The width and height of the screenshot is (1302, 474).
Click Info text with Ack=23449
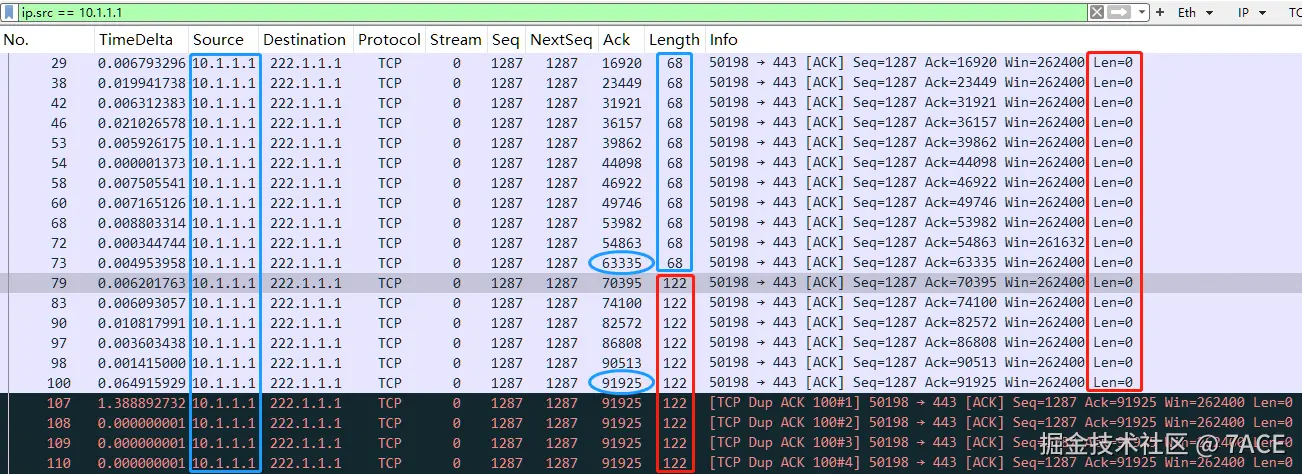(x=920, y=82)
